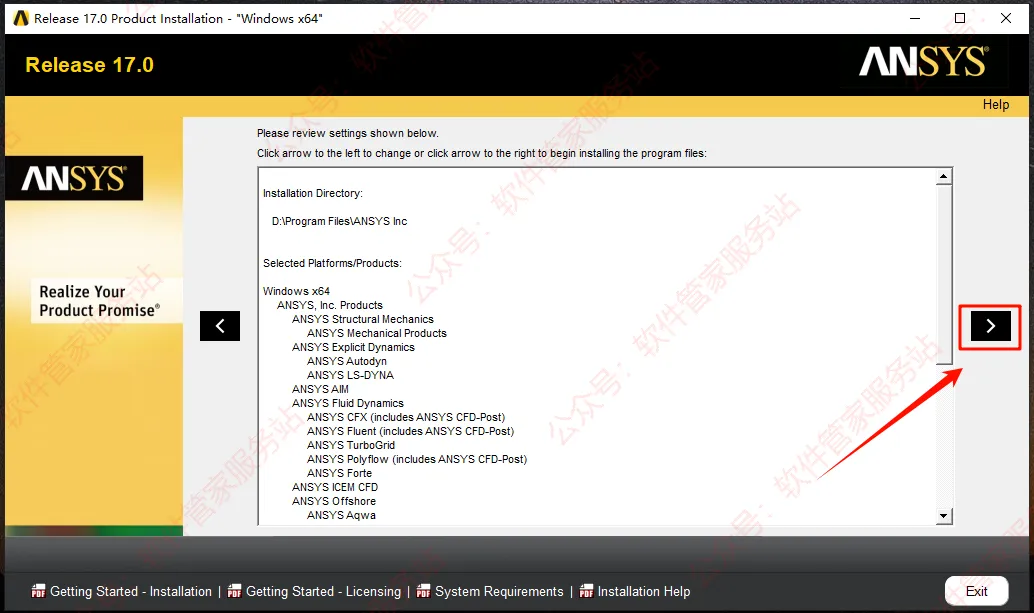Close the installer window
The width and height of the screenshot is (1034, 613).
coord(1006,18)
